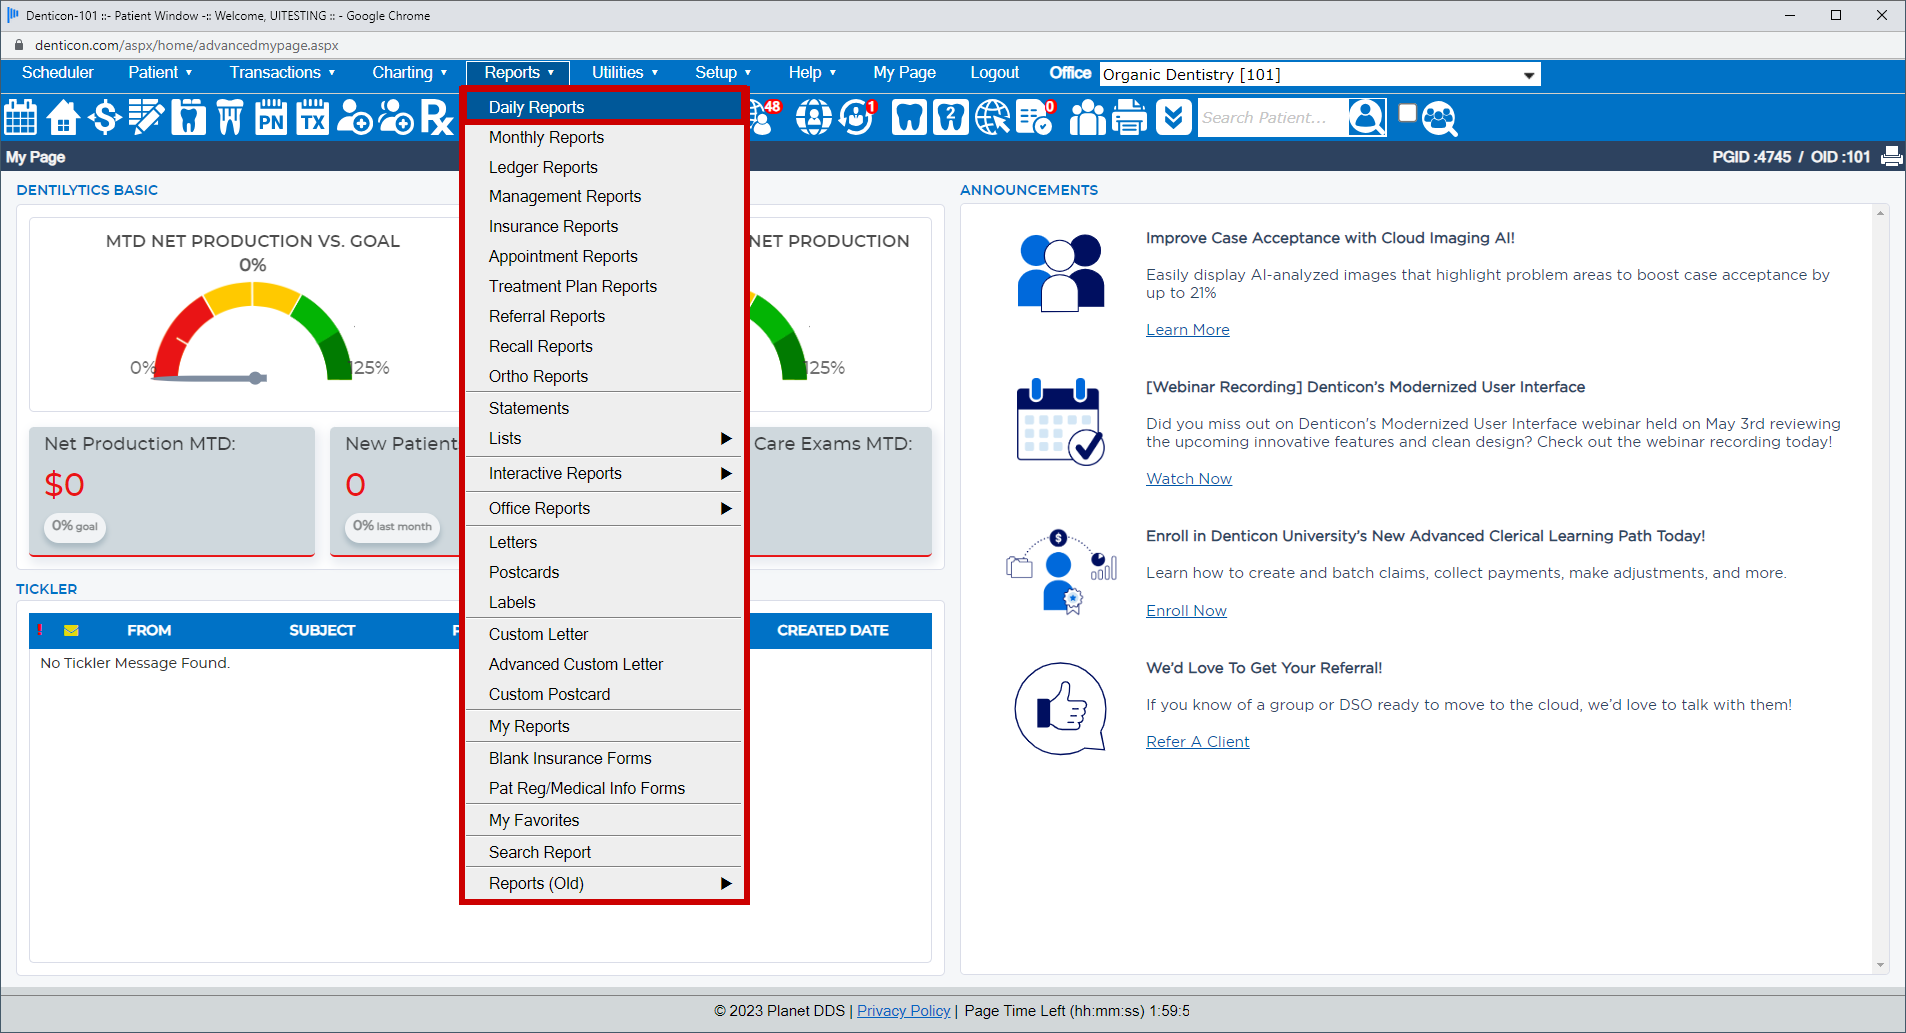
Task: Expand the Reports (Old) submenu
Action: click(x=604, y=884)
